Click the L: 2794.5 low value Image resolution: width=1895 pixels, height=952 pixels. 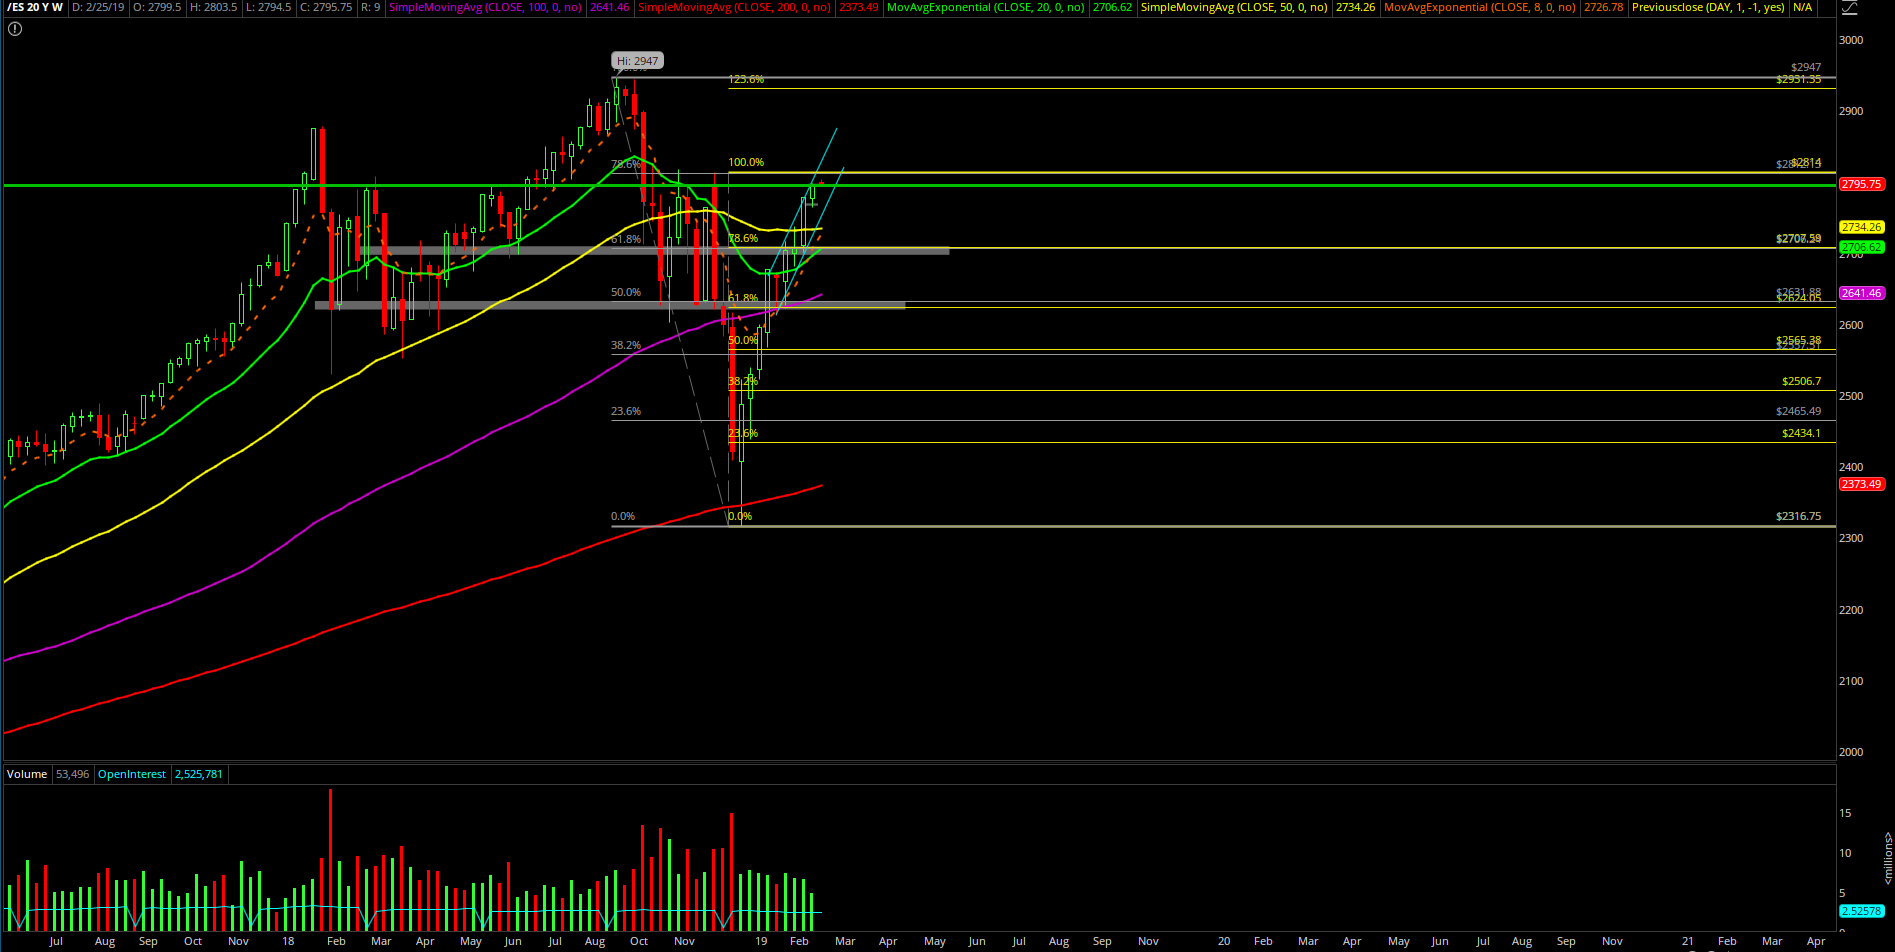coord(270,7)
